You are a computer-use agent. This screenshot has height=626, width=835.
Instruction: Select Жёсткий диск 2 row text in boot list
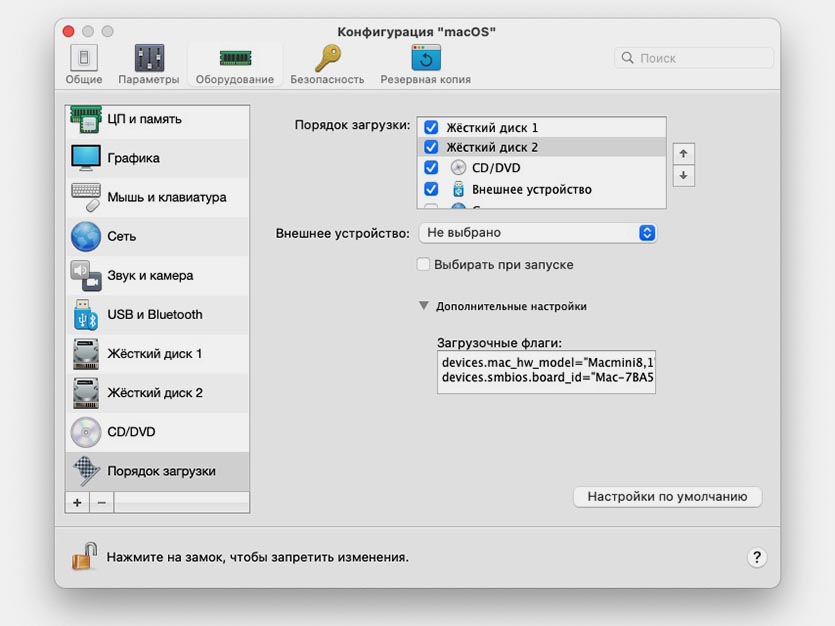[492, 147]
